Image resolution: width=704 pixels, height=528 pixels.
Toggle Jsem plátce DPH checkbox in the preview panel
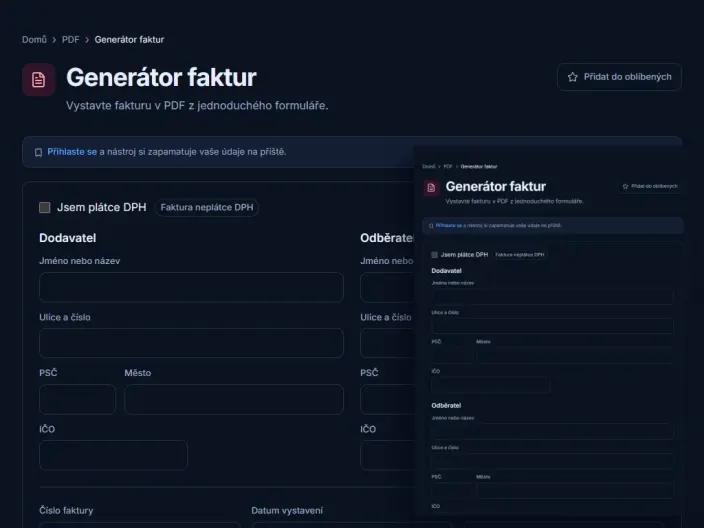[434, 255]
